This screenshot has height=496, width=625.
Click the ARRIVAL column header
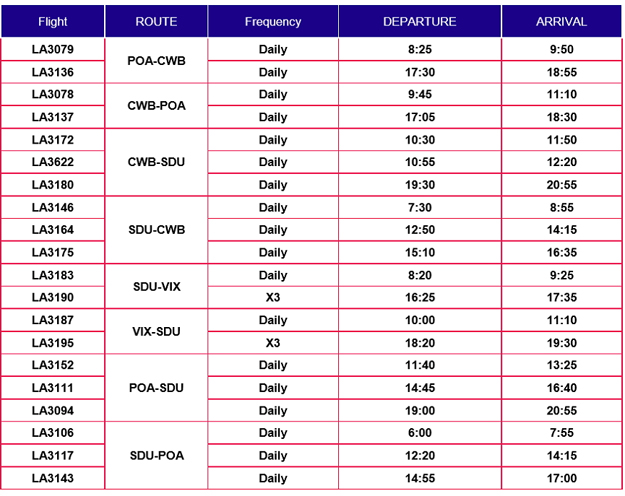coord(561,21)
